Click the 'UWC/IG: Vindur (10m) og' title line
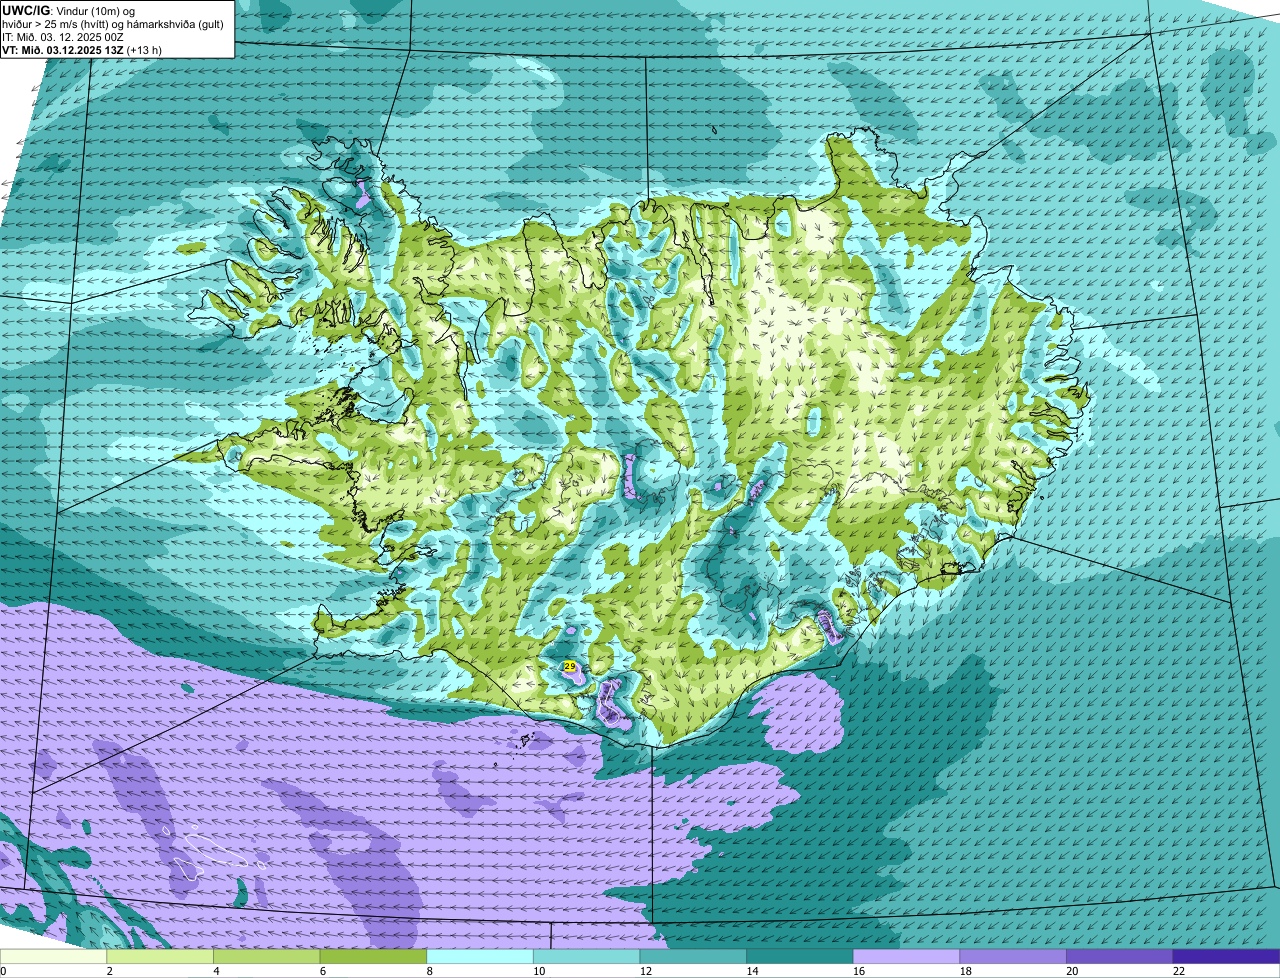Image resolution: width=1280 pixels, height=978 pixels. tap(69, 10)
